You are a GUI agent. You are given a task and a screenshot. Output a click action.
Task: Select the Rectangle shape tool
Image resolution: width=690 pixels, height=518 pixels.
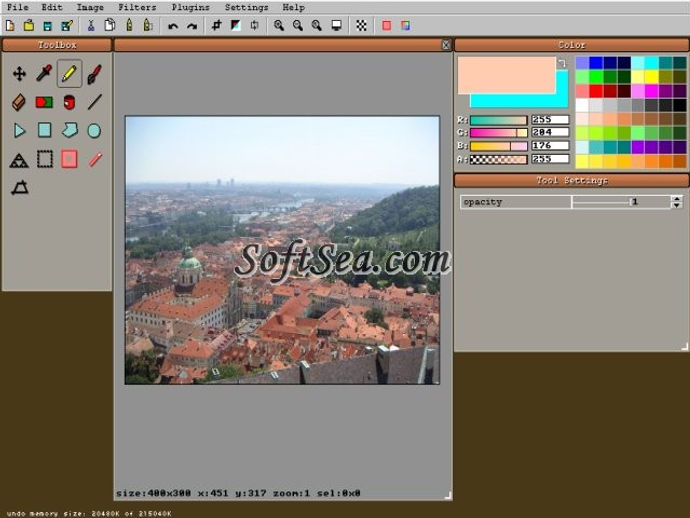(44, 130)
